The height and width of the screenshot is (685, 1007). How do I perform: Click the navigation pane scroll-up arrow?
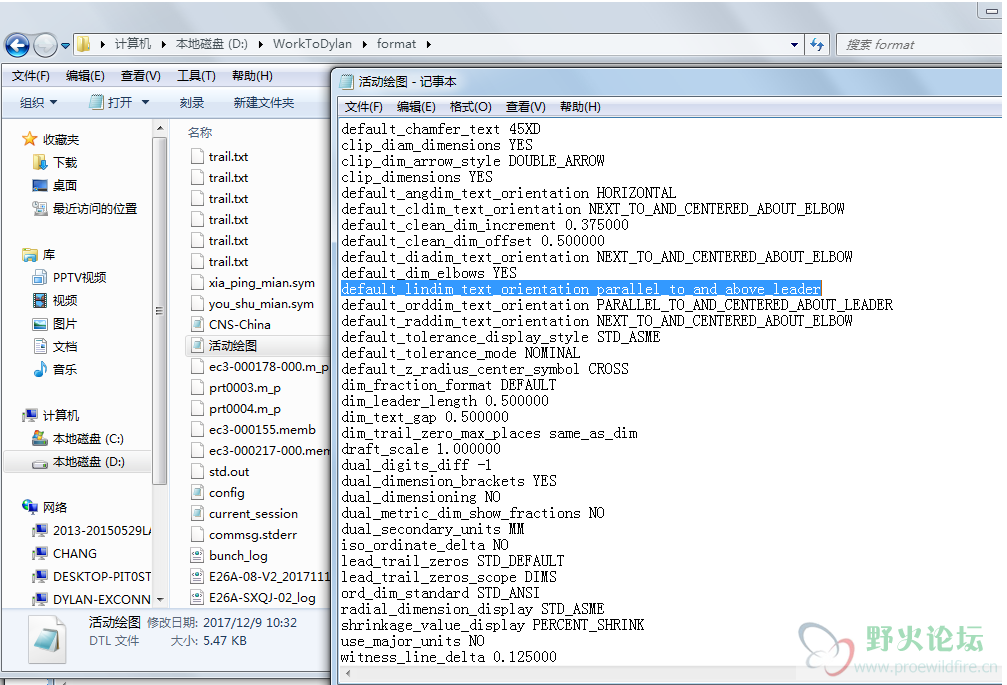pos(159,129)
